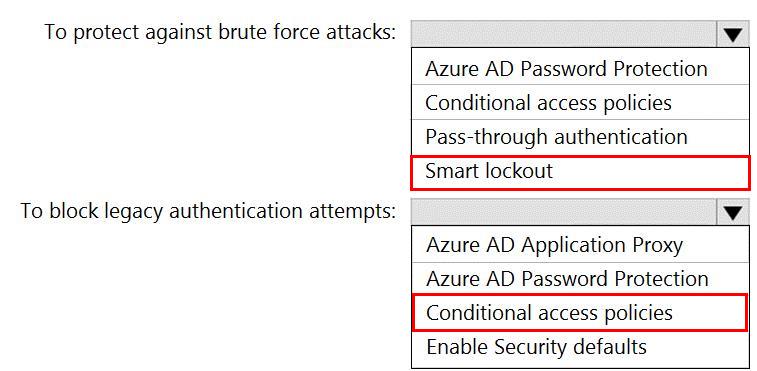Select the entry just above Smart lockout
This screenshot has height=371, width=757.
click(580, 137)
